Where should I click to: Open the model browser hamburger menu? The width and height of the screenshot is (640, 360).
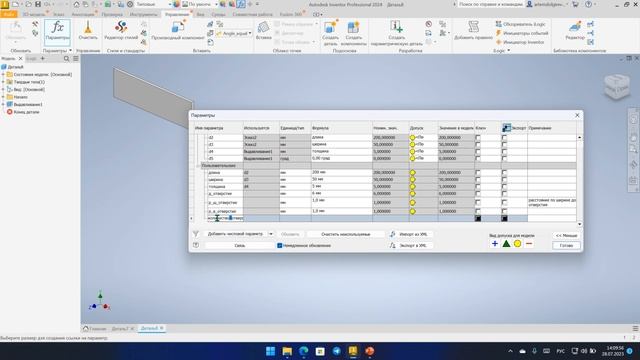click(x=76, y=59)
